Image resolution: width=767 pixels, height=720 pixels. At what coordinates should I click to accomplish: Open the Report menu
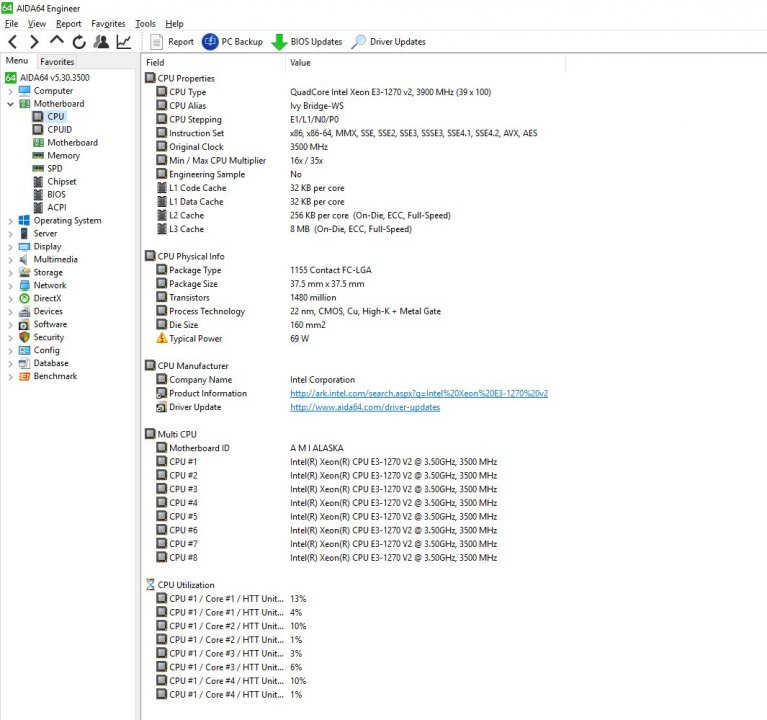tap(68, 23)
